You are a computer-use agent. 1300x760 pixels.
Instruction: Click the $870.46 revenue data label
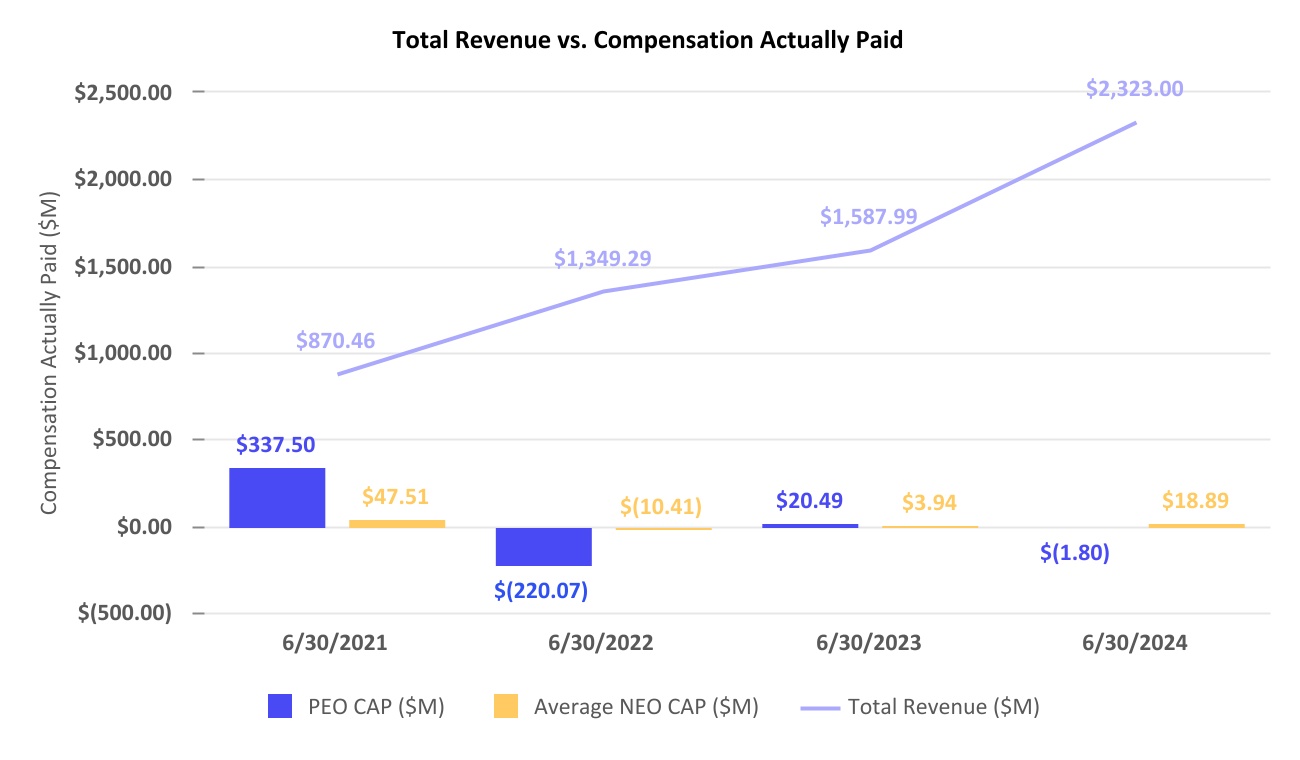[335, 340]
